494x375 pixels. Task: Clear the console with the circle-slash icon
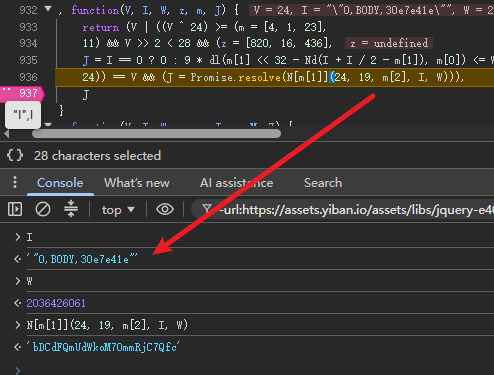tap(43, 209)
